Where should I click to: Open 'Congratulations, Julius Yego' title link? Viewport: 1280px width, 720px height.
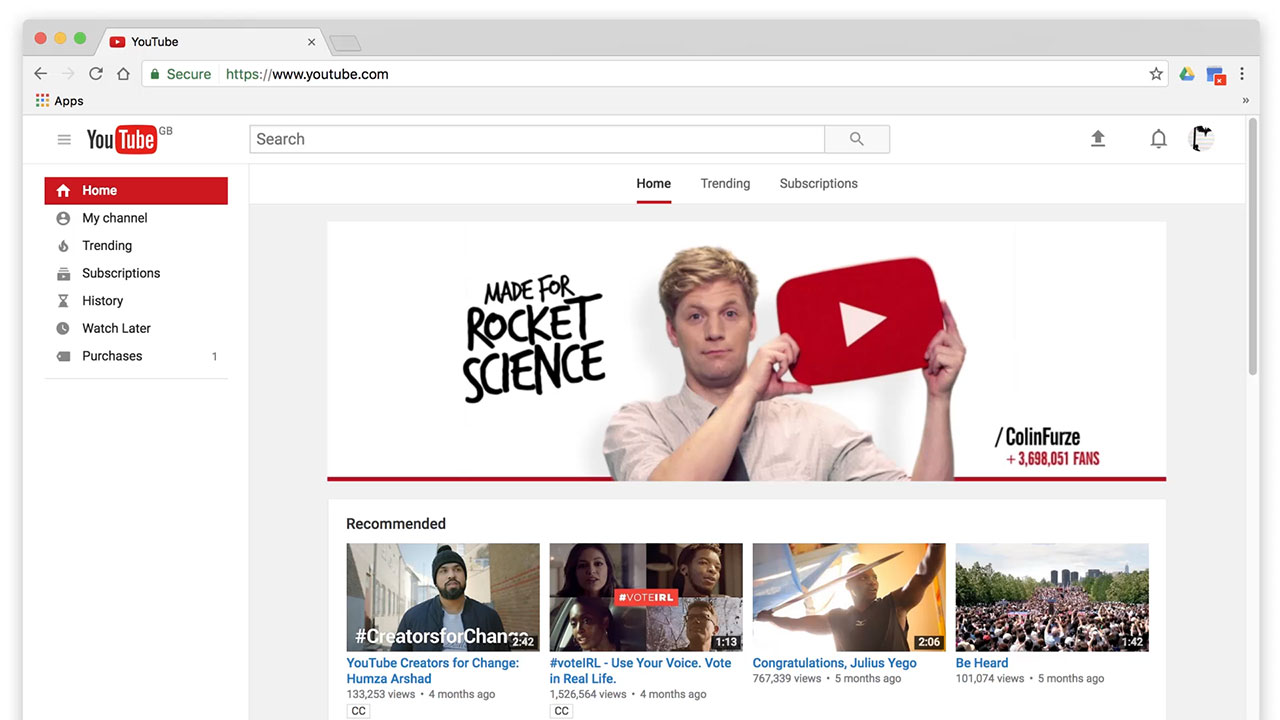point(835,663)
